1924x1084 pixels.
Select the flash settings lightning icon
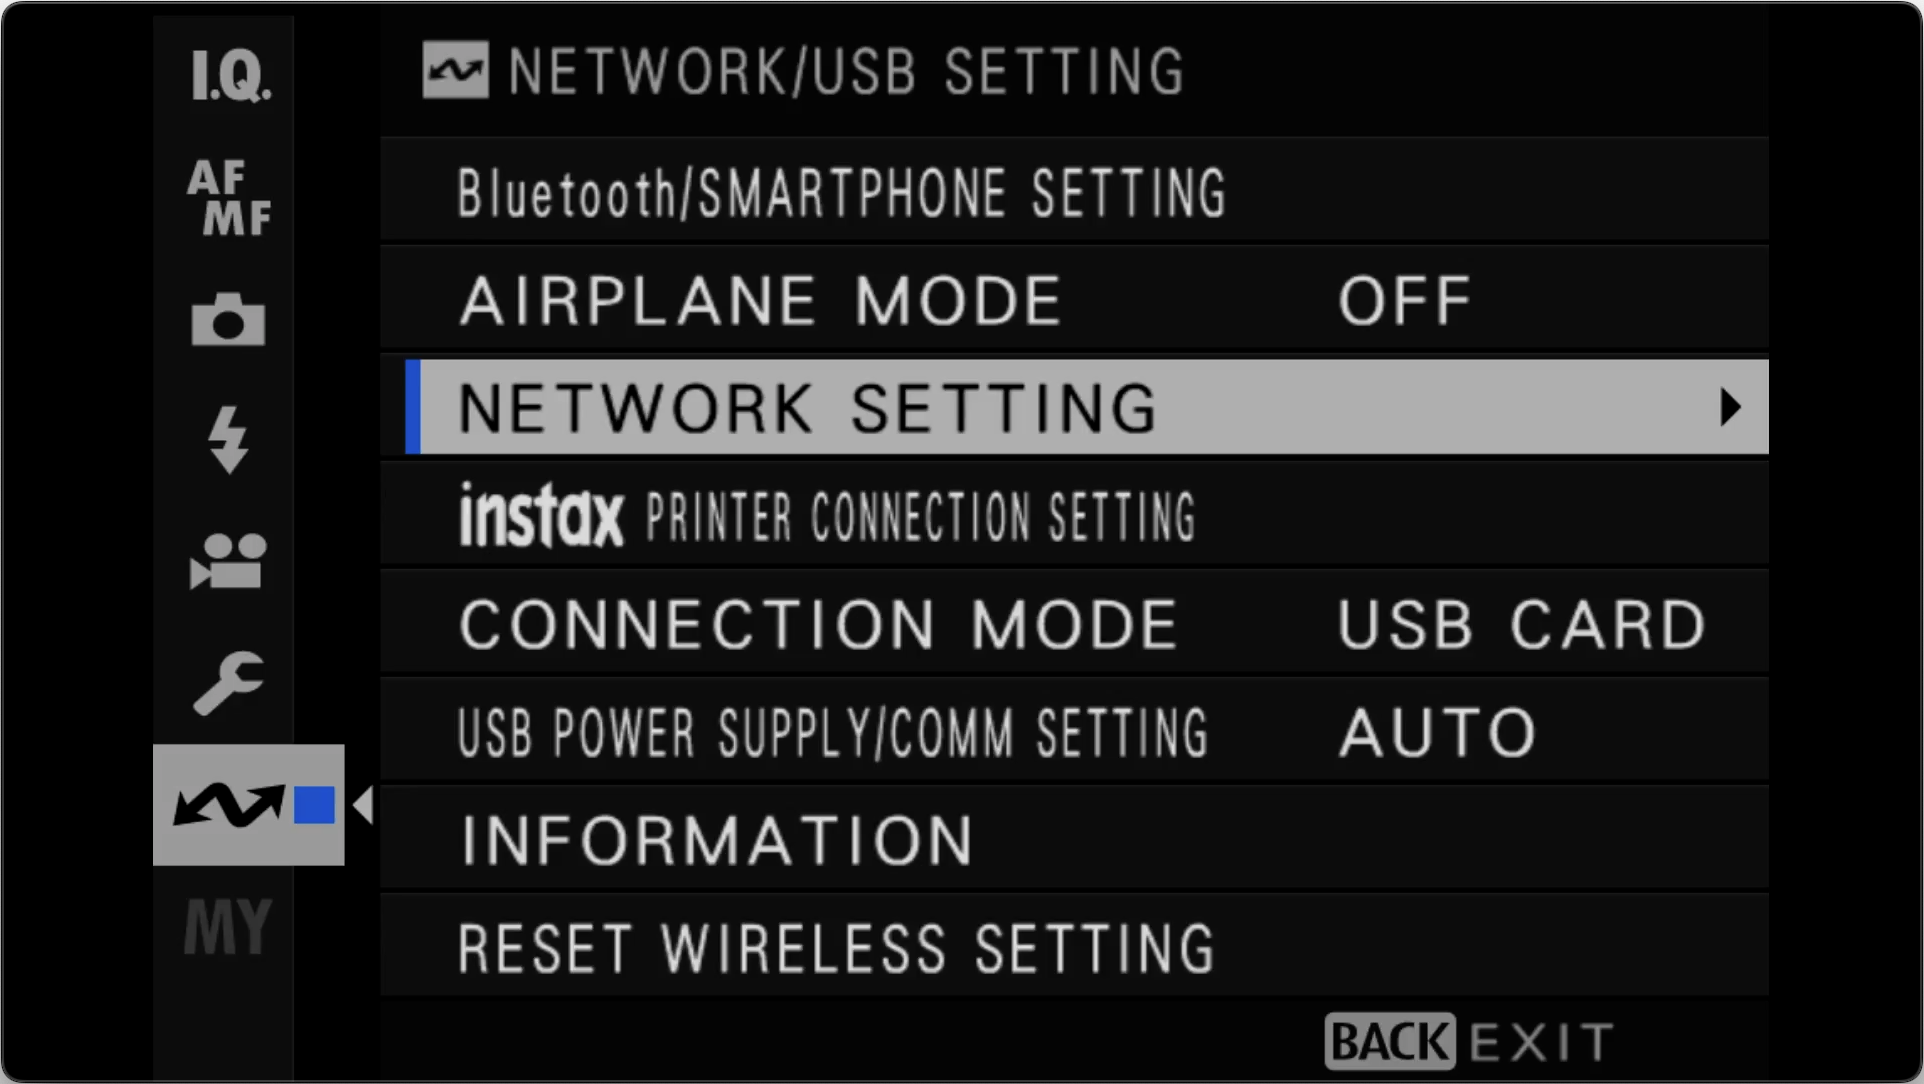[x=228, y=439]
